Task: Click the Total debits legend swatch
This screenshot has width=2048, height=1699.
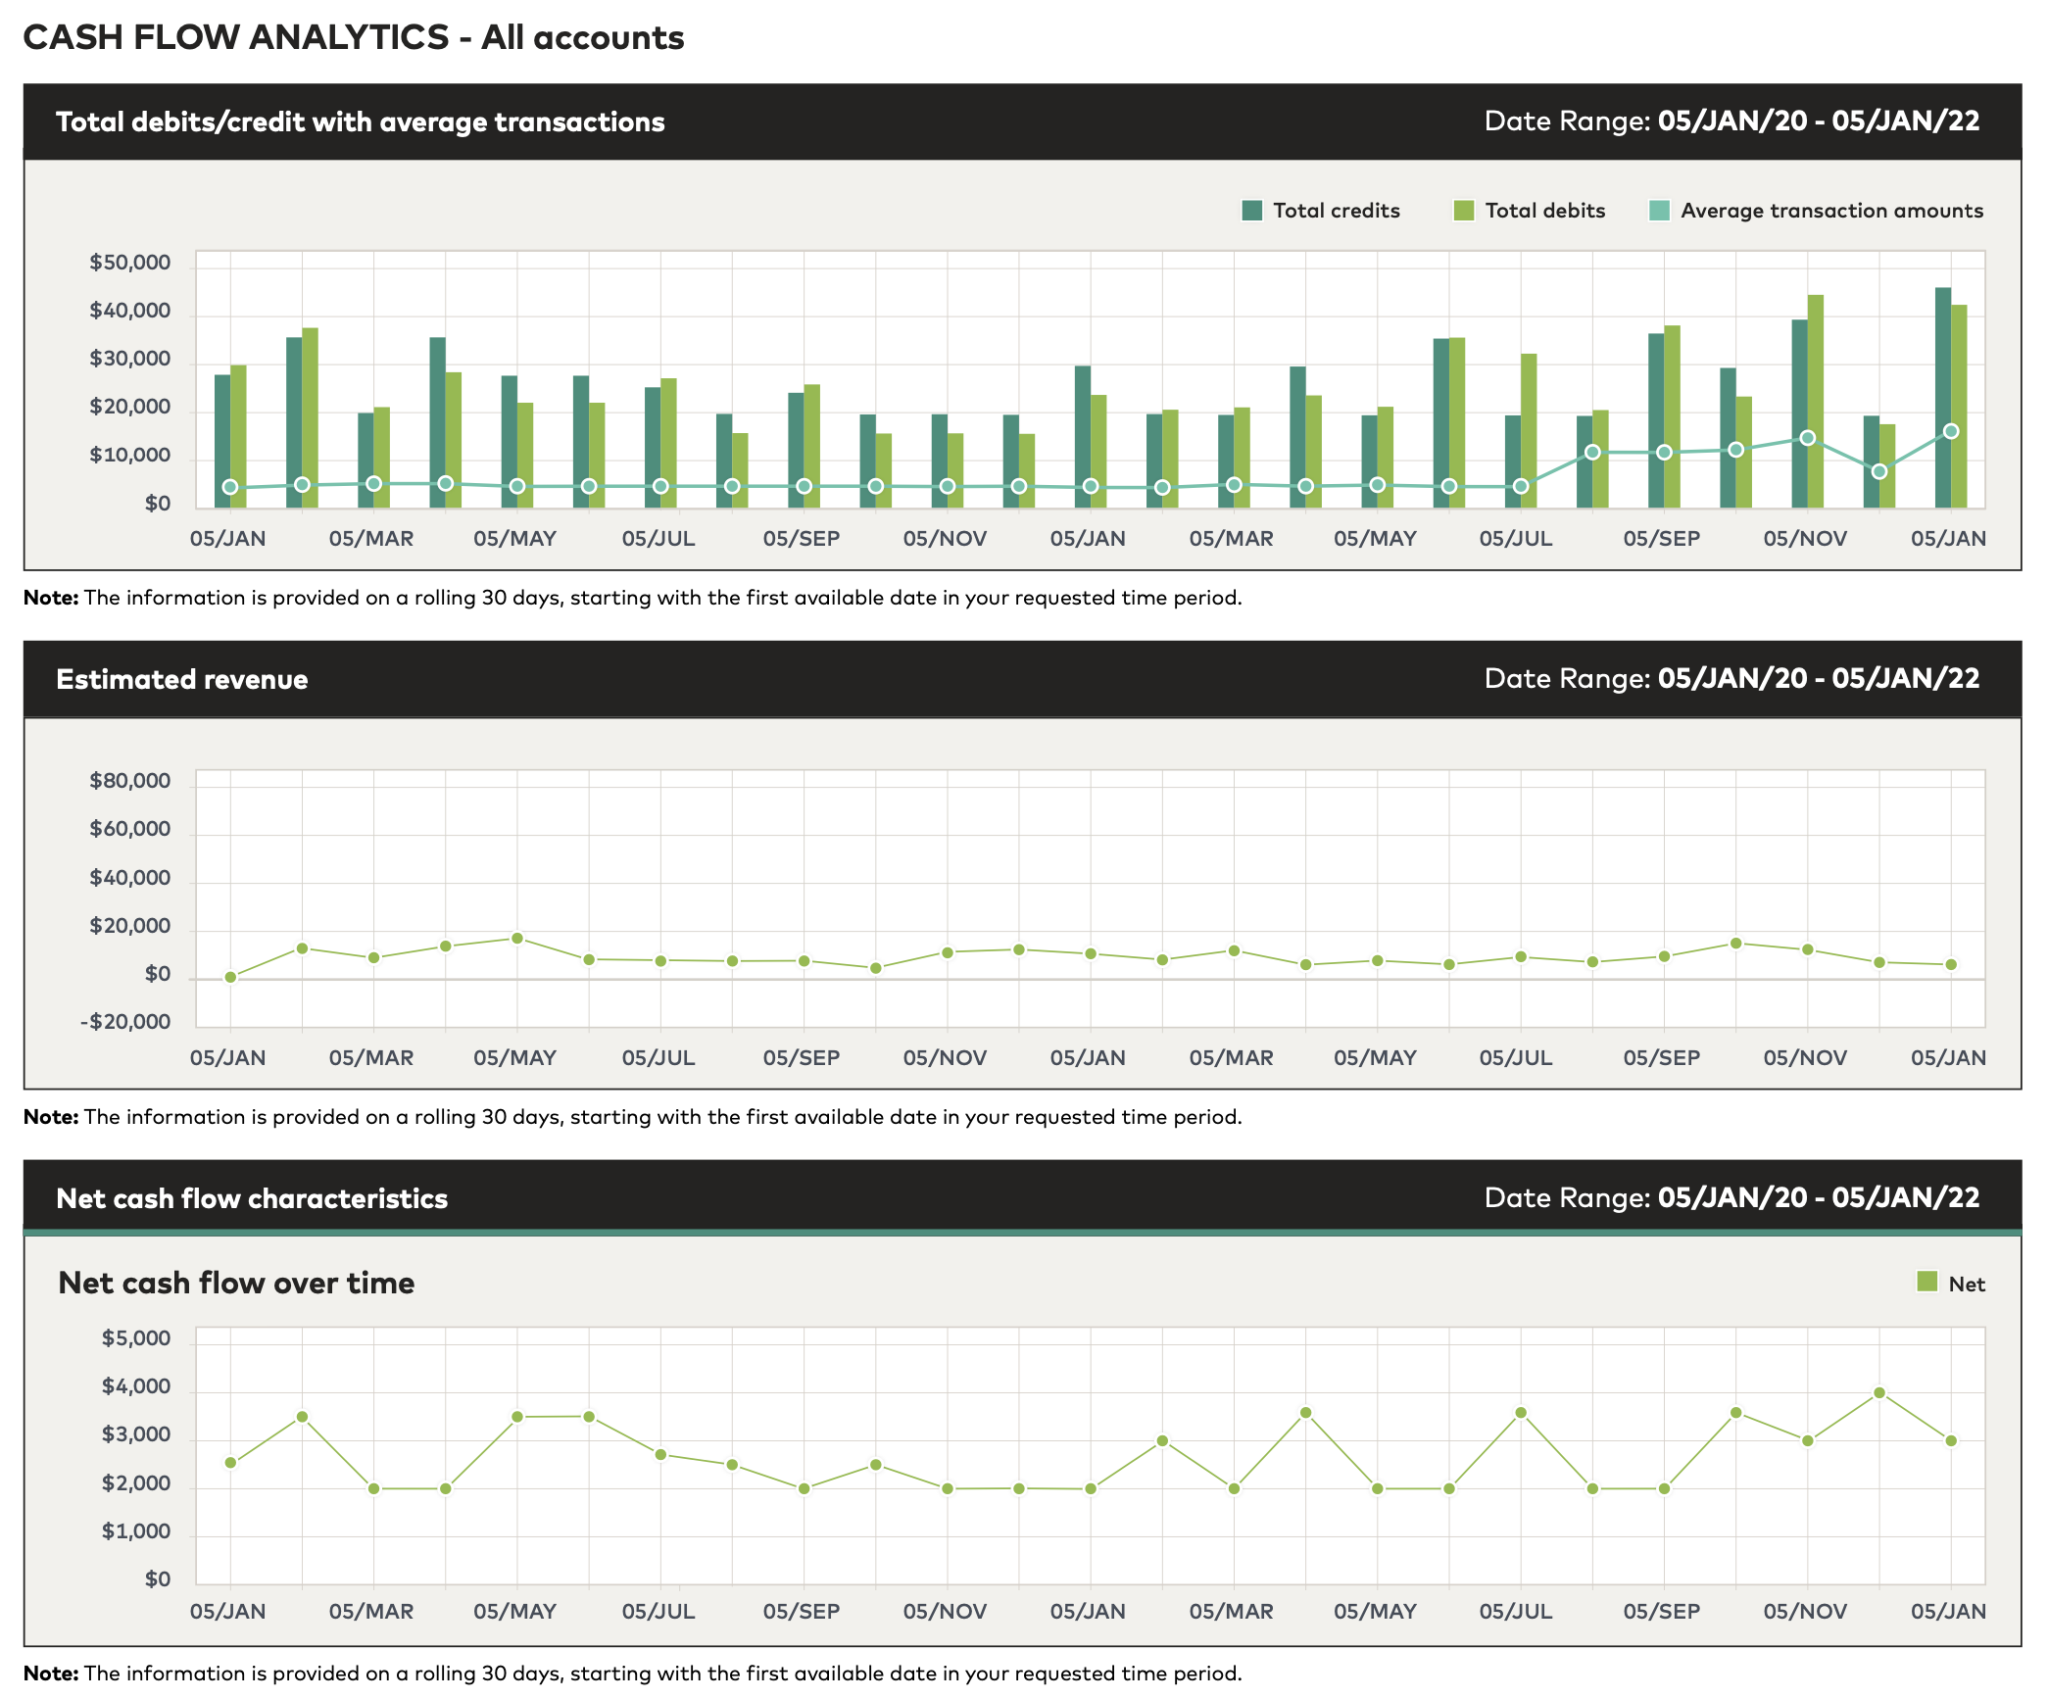Action: pyautogui.click(x=1463, y=210)
